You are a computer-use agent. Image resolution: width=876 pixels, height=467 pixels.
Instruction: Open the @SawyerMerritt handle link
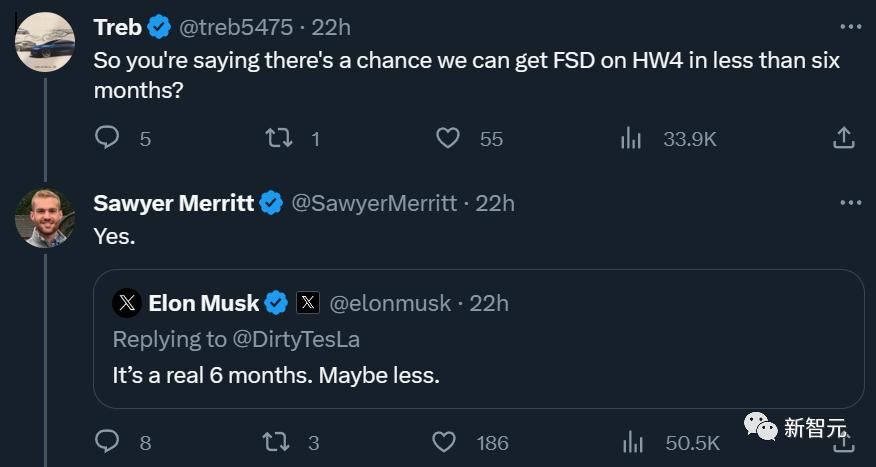pyautogui.click(x=373, y=203)
